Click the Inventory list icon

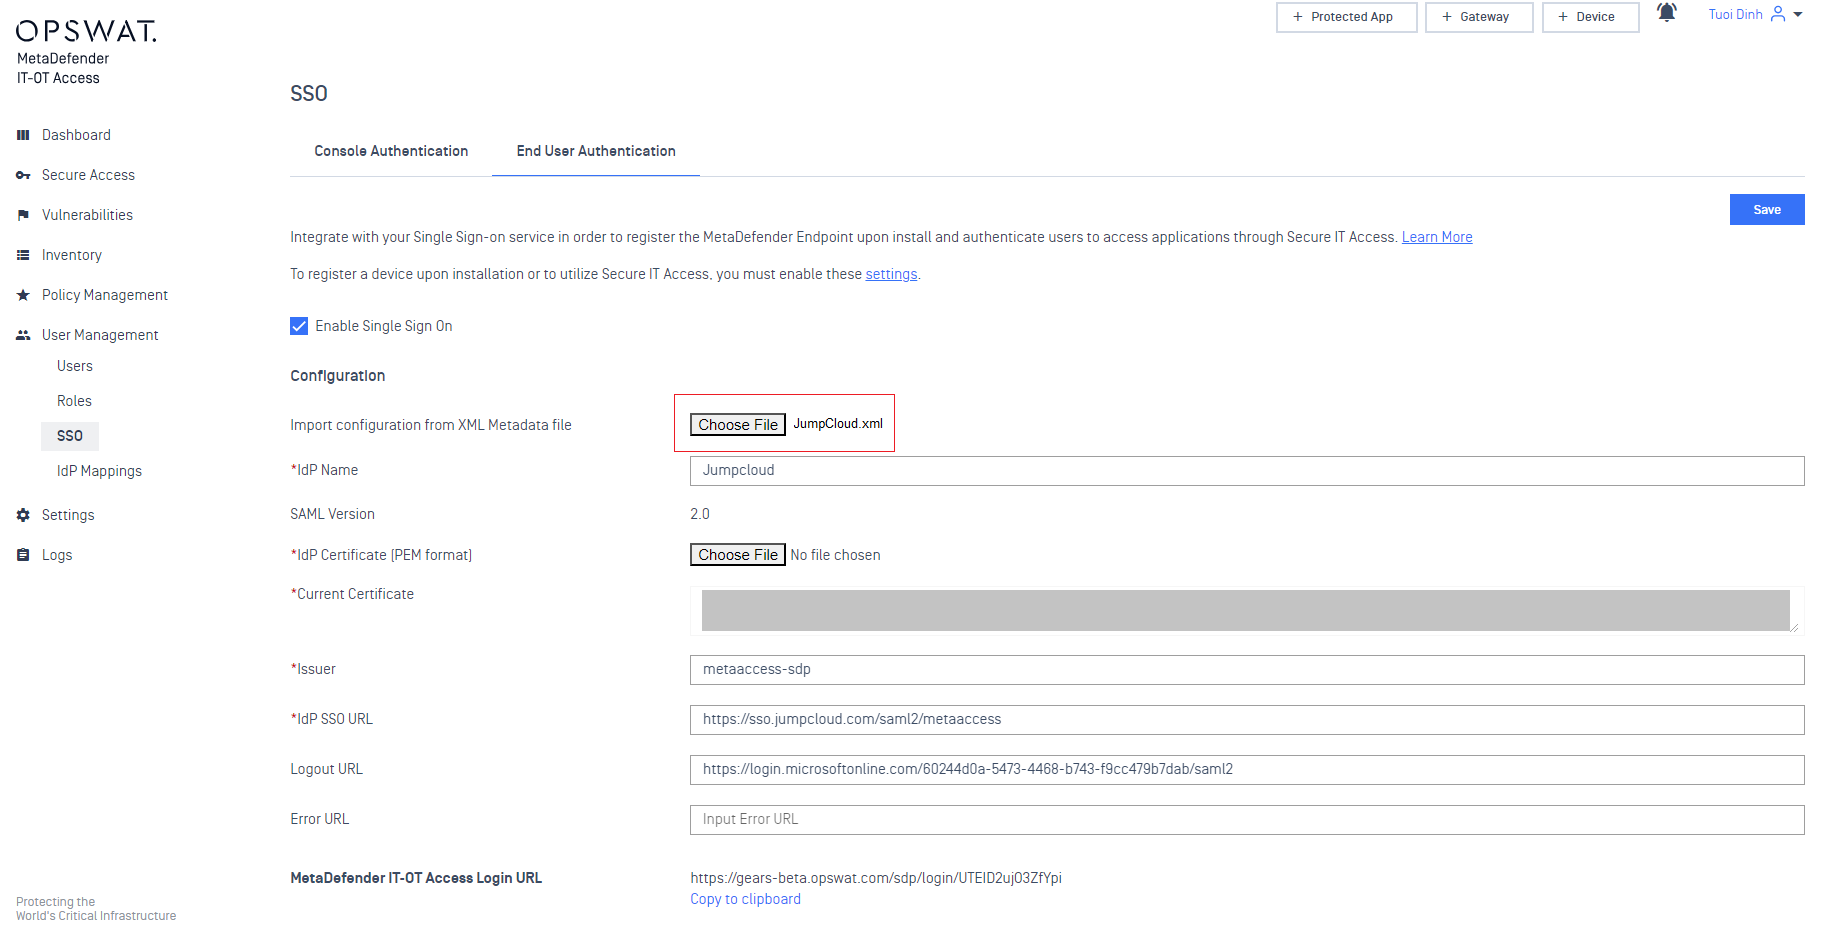pos(23,255)
